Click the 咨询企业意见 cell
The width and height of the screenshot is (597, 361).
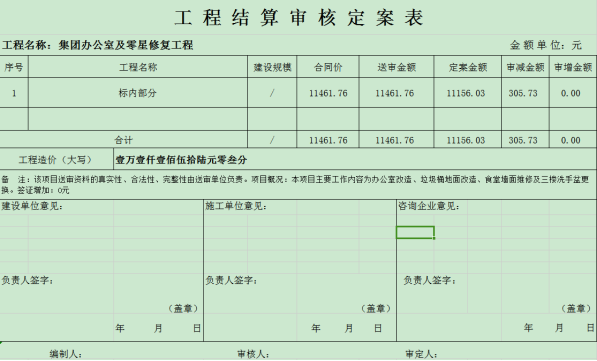point(429,206)
